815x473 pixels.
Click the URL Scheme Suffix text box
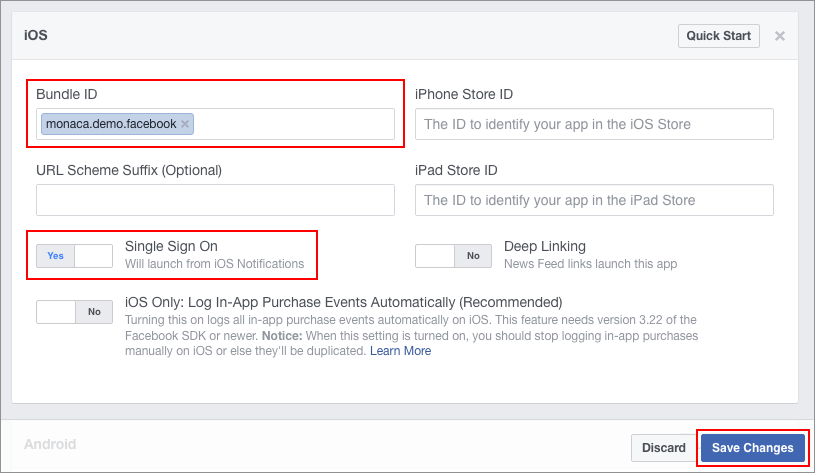click(215, 200)
